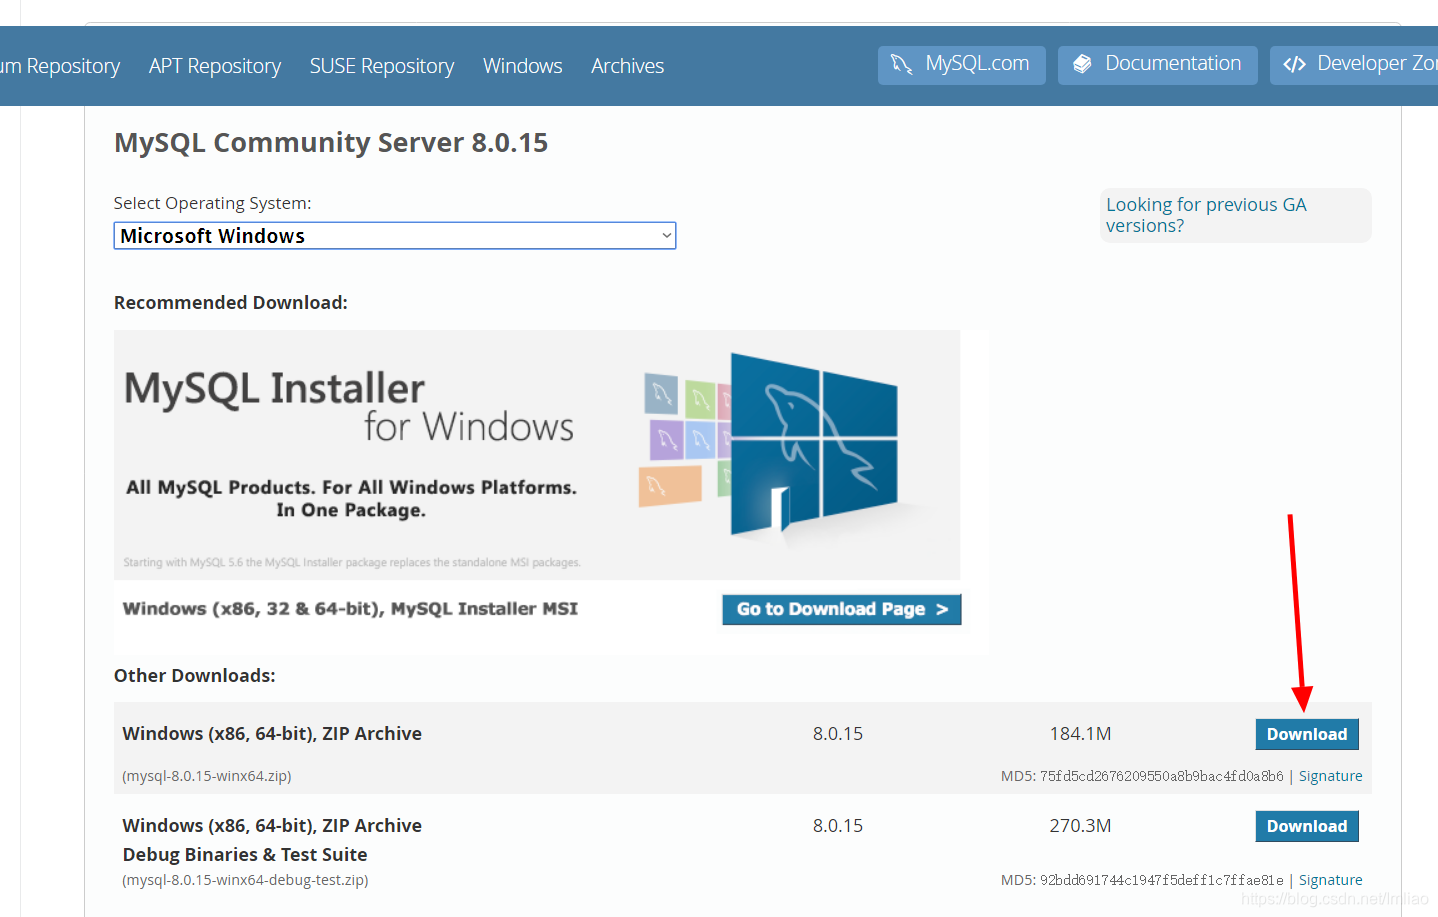Click the MD5 value starting with 92bdd69
The image size is (1438, 917).
1162,880
